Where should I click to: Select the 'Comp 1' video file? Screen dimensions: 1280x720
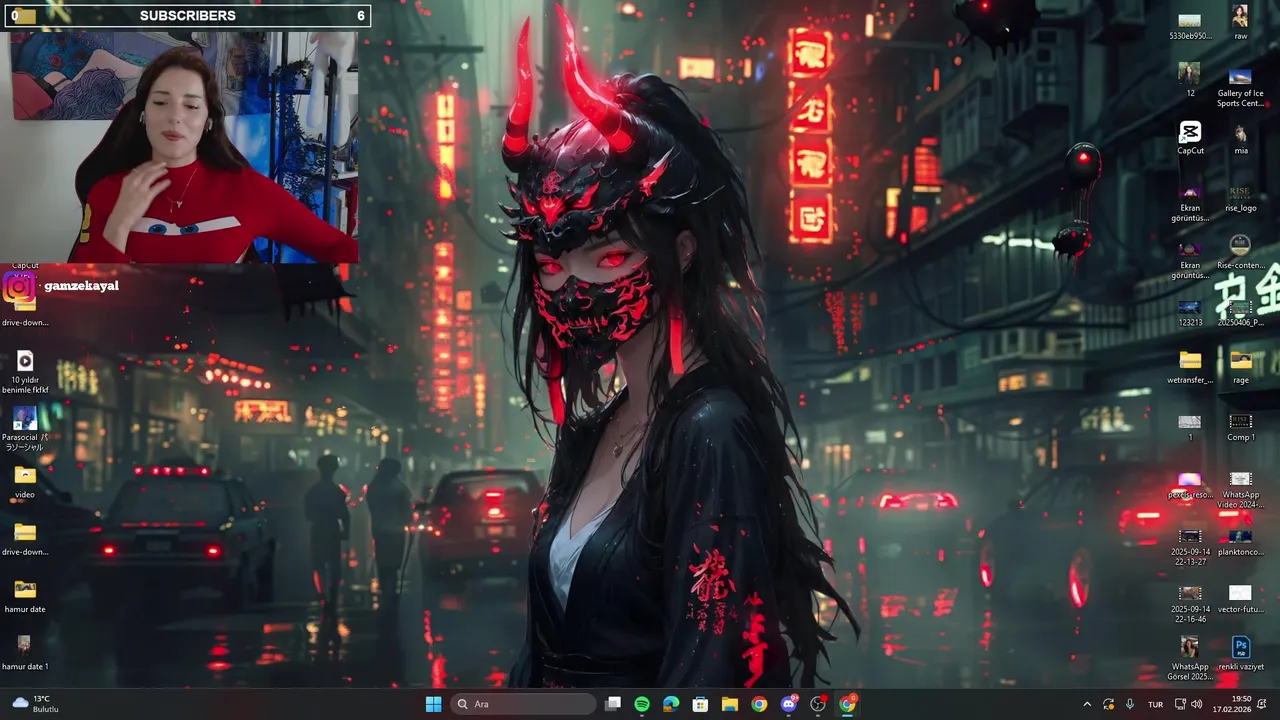click(x=1240, y=426)
